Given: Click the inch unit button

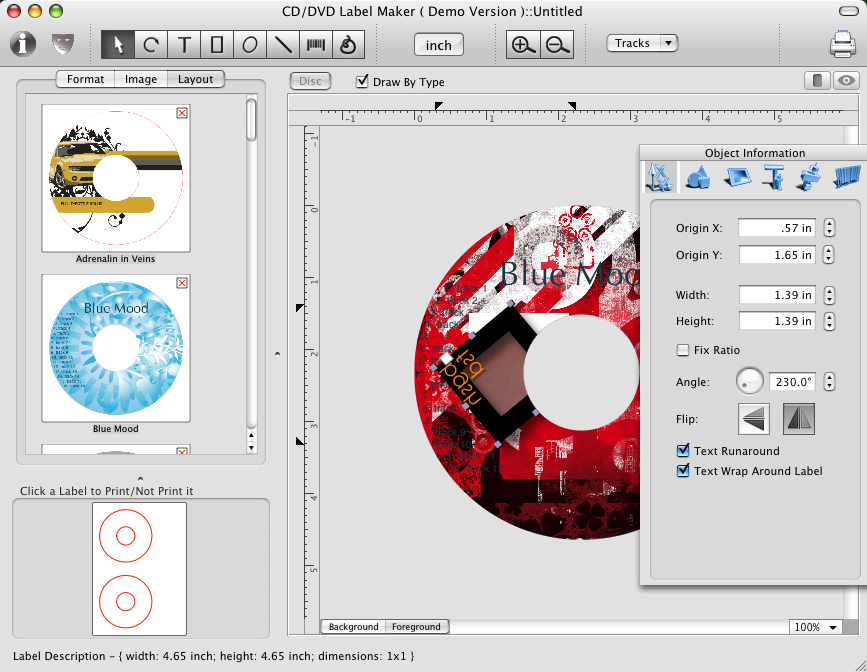Looking at the screenshot, I should tap(438, 45).
